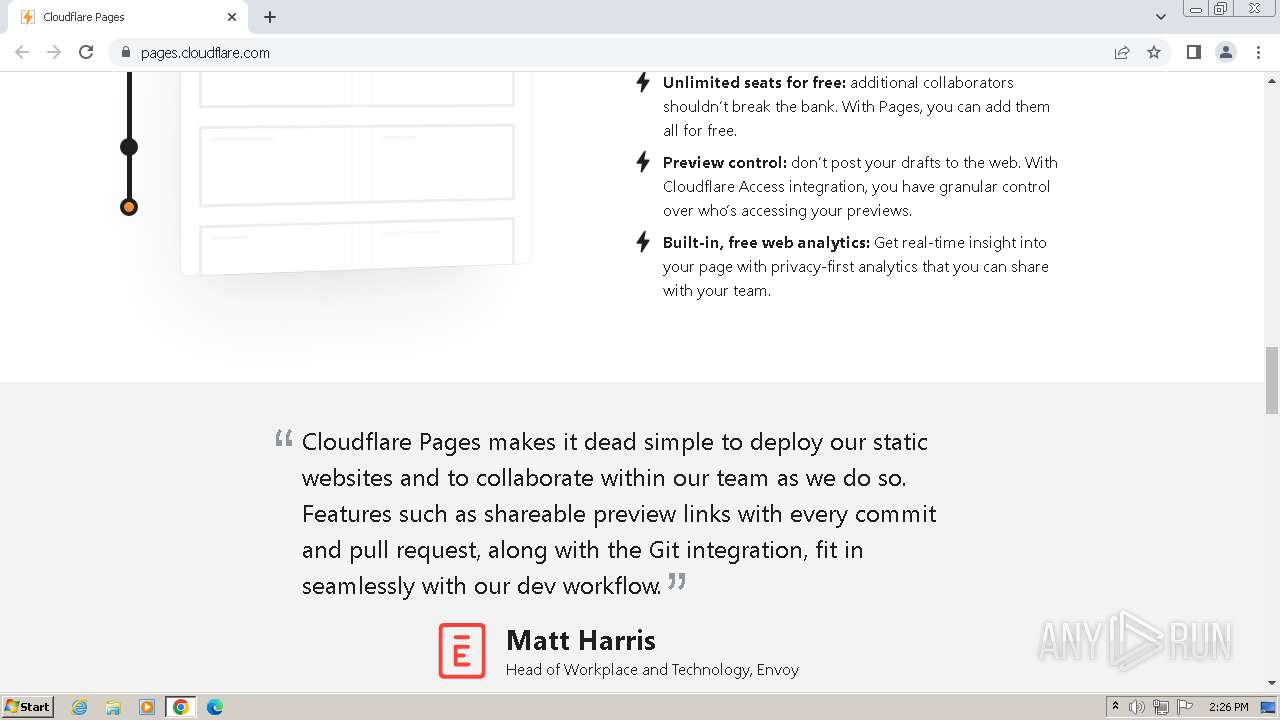
Task: Click the vertical scrollbar thumb
Action: click(x=1272, y=380)
